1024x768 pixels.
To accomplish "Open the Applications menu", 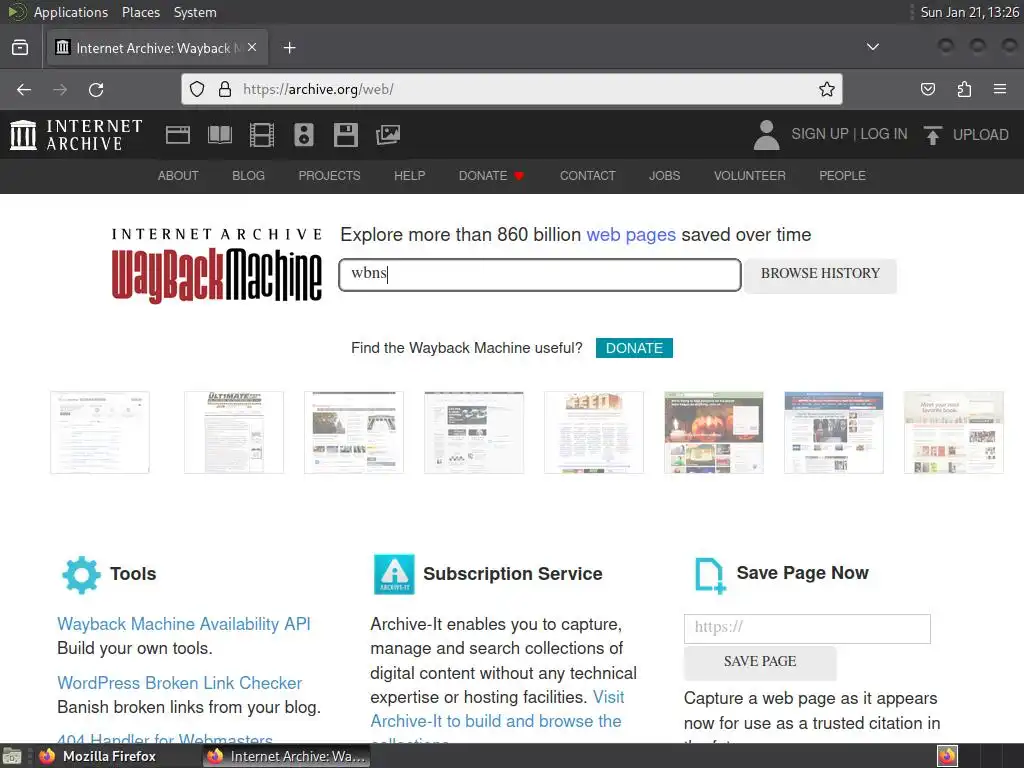I will coord(71,12).
